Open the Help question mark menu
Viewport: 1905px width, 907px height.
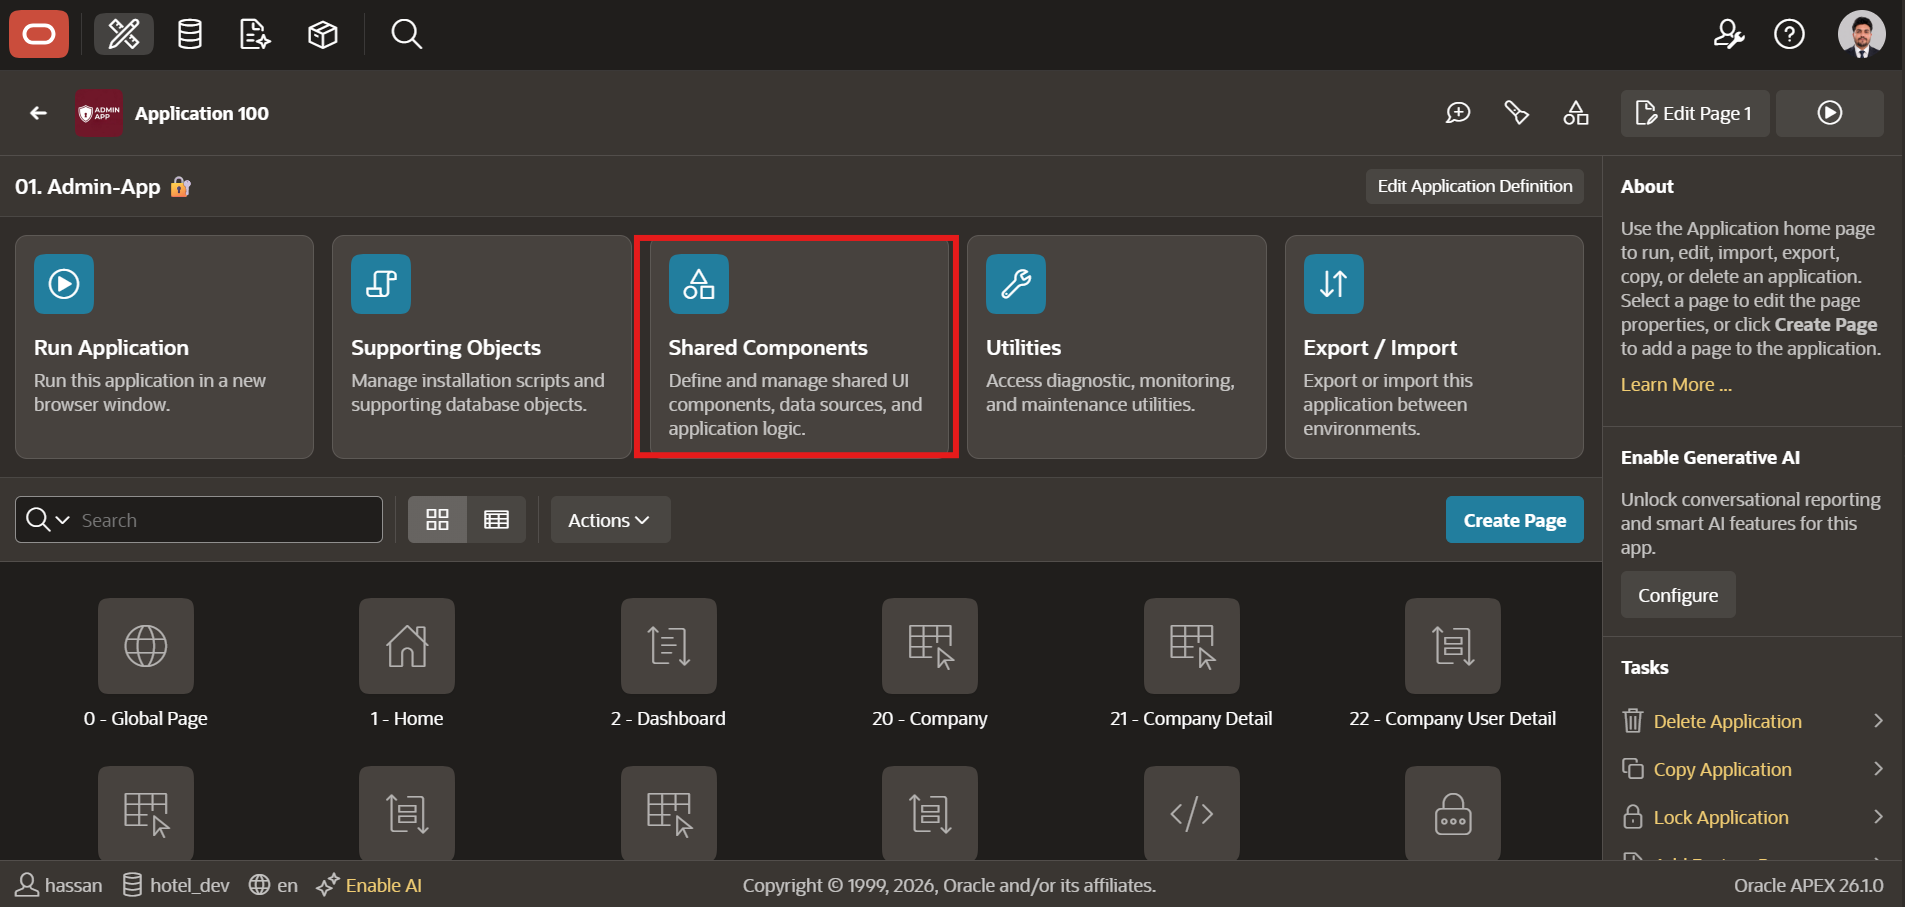1789,34
